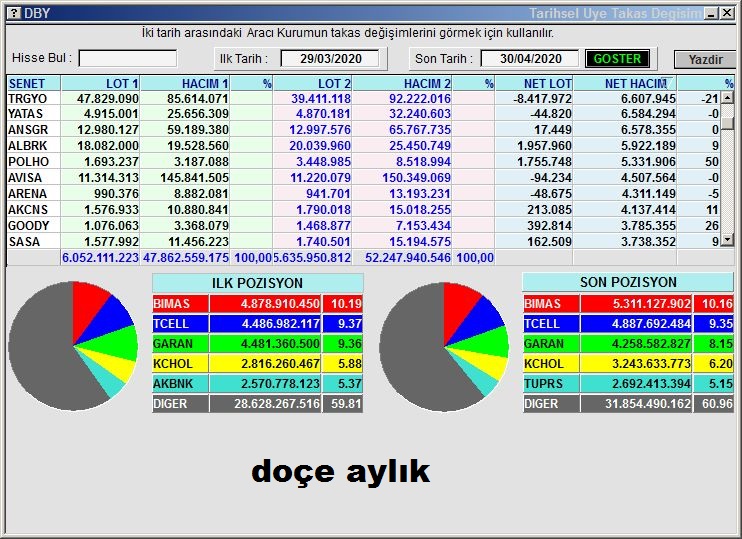Click red BIMAS swatch in ILK POZISYON
The width and height of the screenshot is (742, 539).
point(180,303)
